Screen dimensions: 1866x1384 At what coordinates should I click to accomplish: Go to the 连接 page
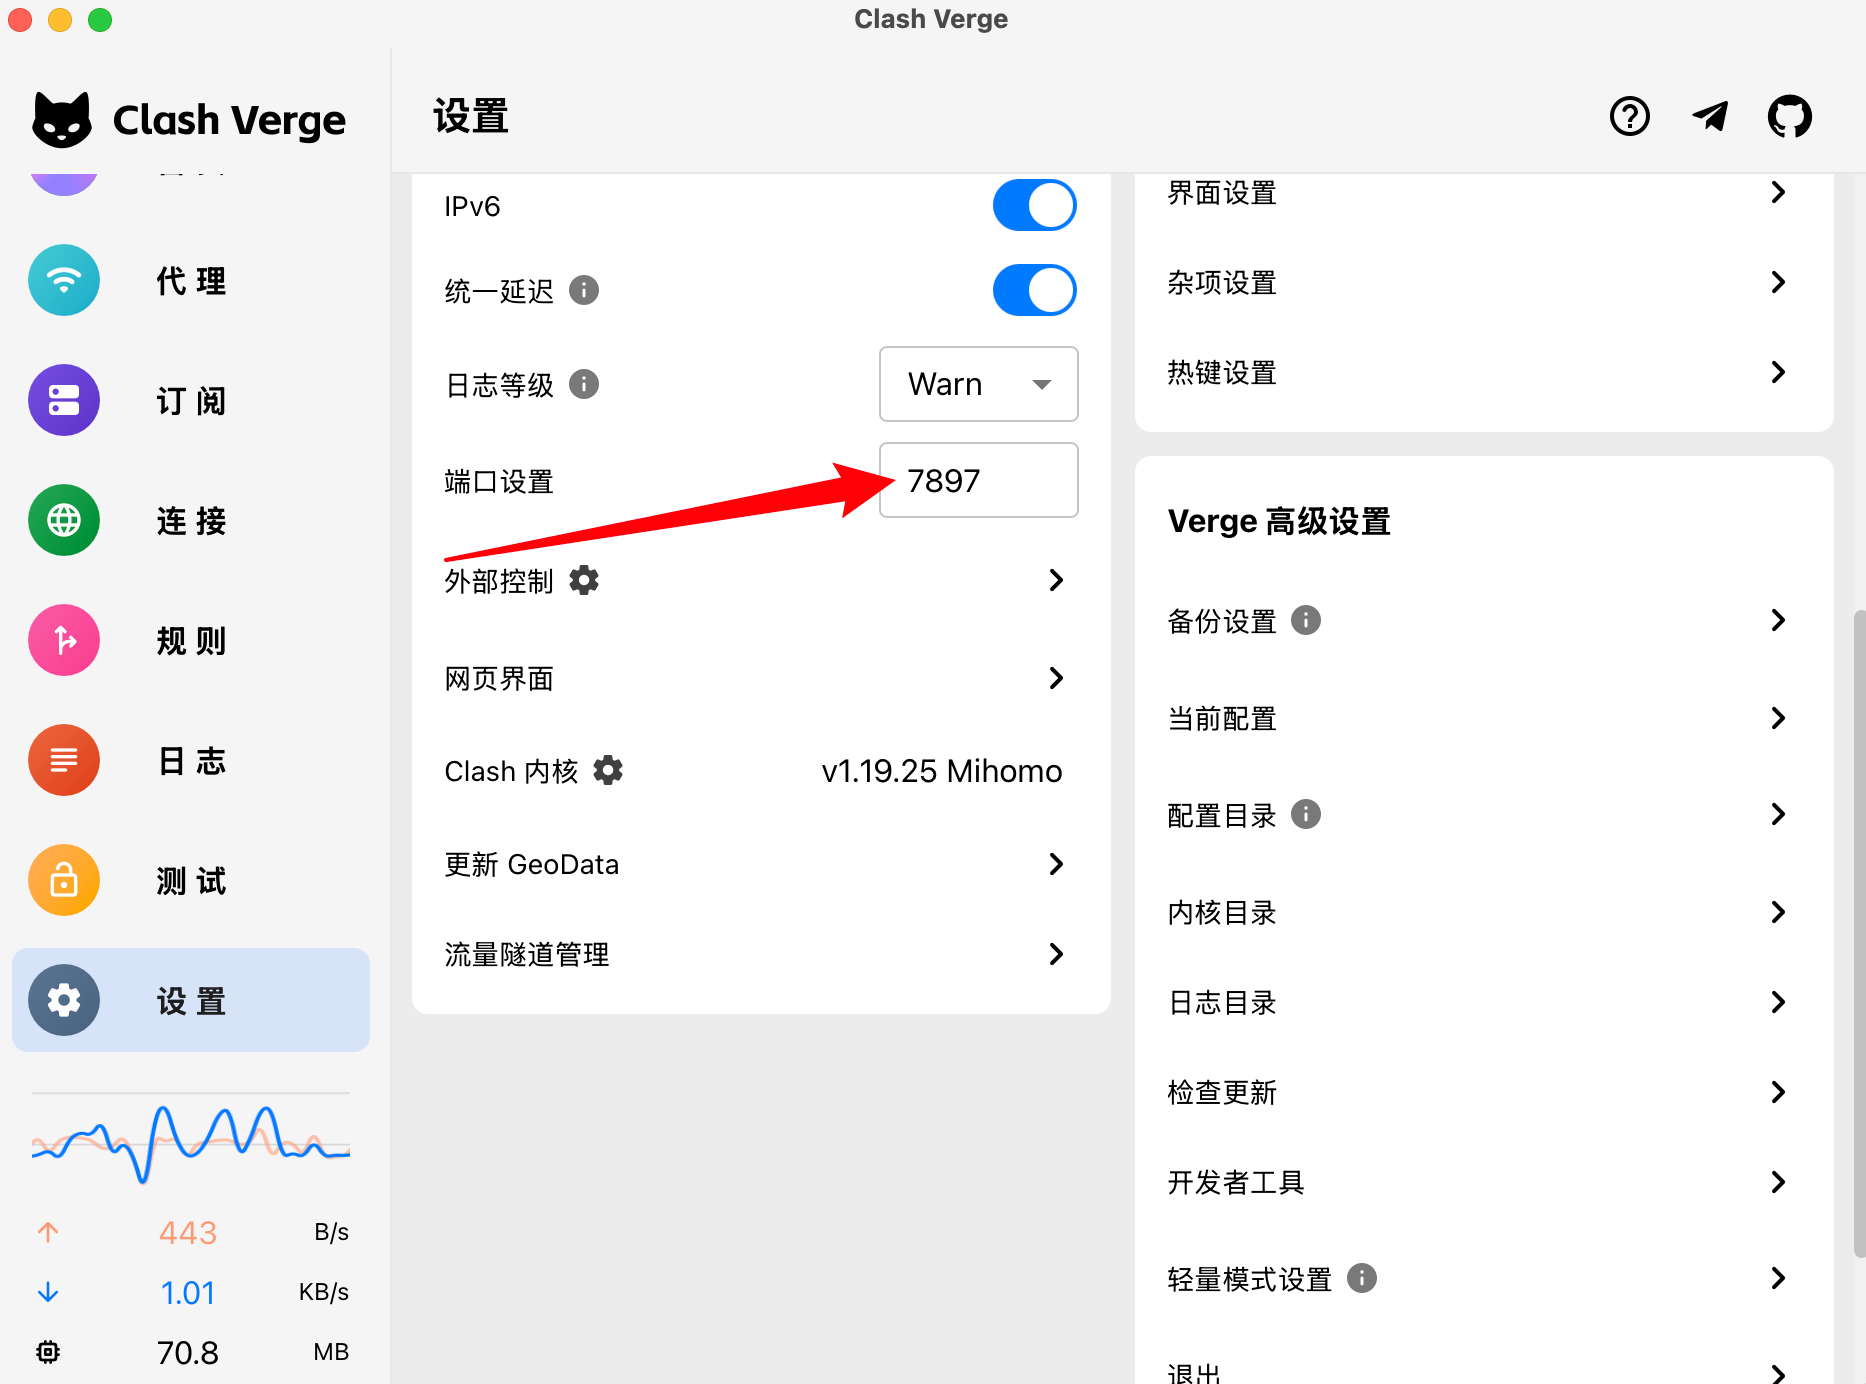191,520
